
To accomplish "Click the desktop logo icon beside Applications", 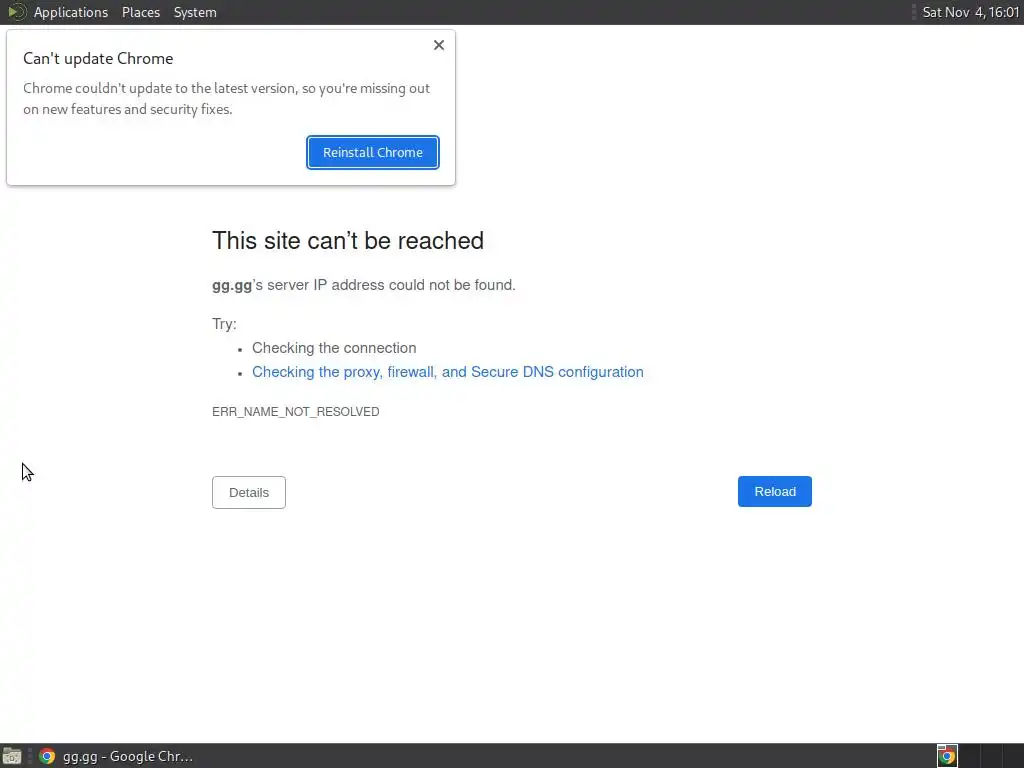I will click(16, 12).
